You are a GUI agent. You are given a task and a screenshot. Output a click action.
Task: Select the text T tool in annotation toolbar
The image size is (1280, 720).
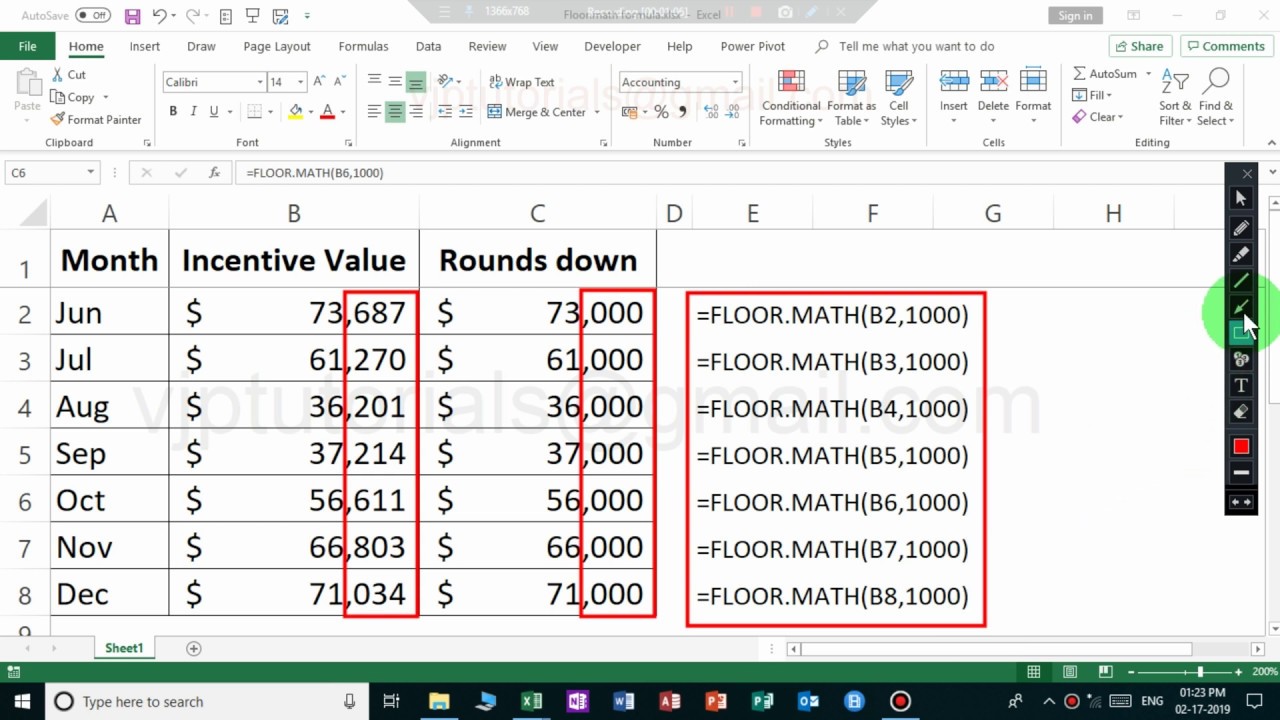pyautogui.click(x=1241, y=385)
